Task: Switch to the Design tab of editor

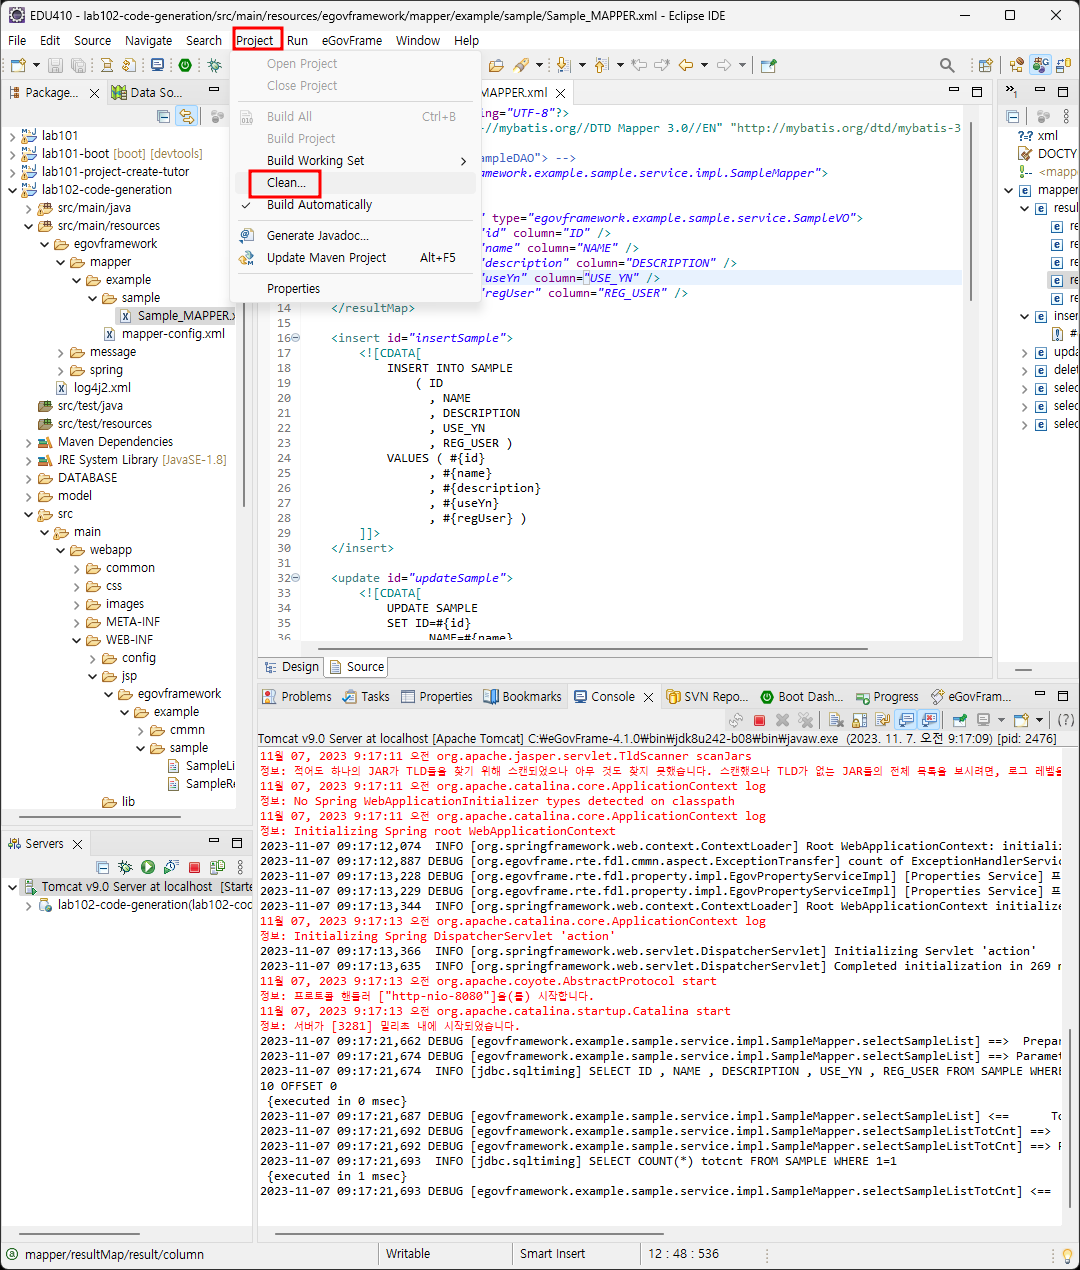Action: coord(291,667)
